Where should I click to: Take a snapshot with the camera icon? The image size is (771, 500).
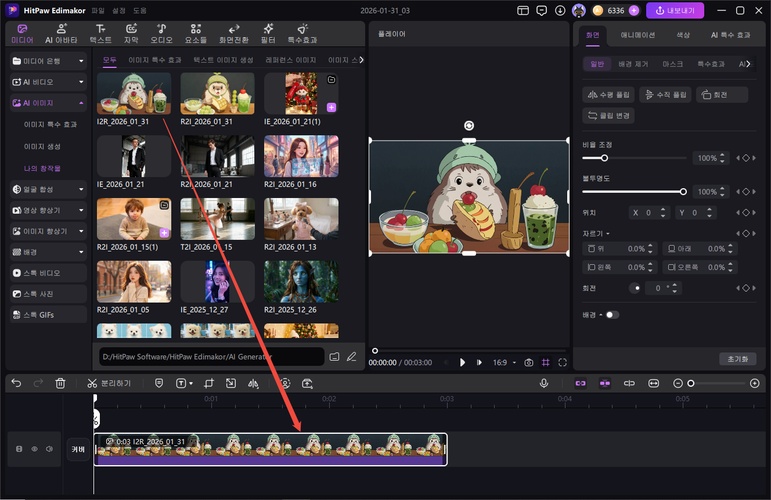tap(528, 362)
